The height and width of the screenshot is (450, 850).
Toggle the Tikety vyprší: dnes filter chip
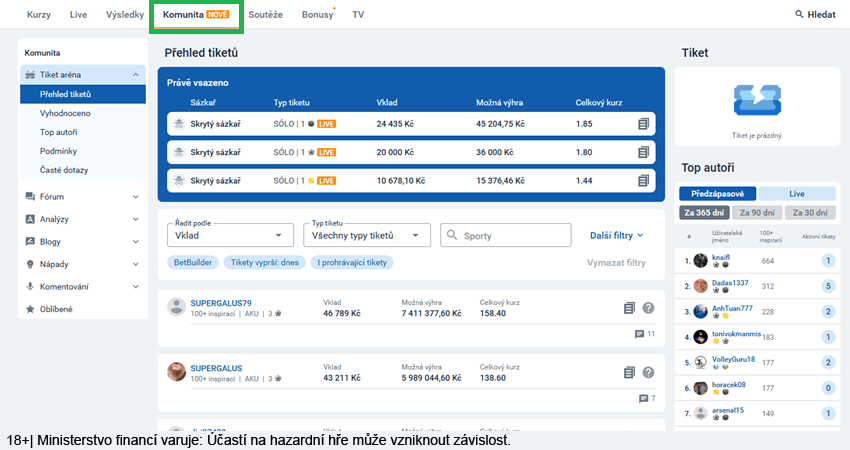[x=265, y=262]
